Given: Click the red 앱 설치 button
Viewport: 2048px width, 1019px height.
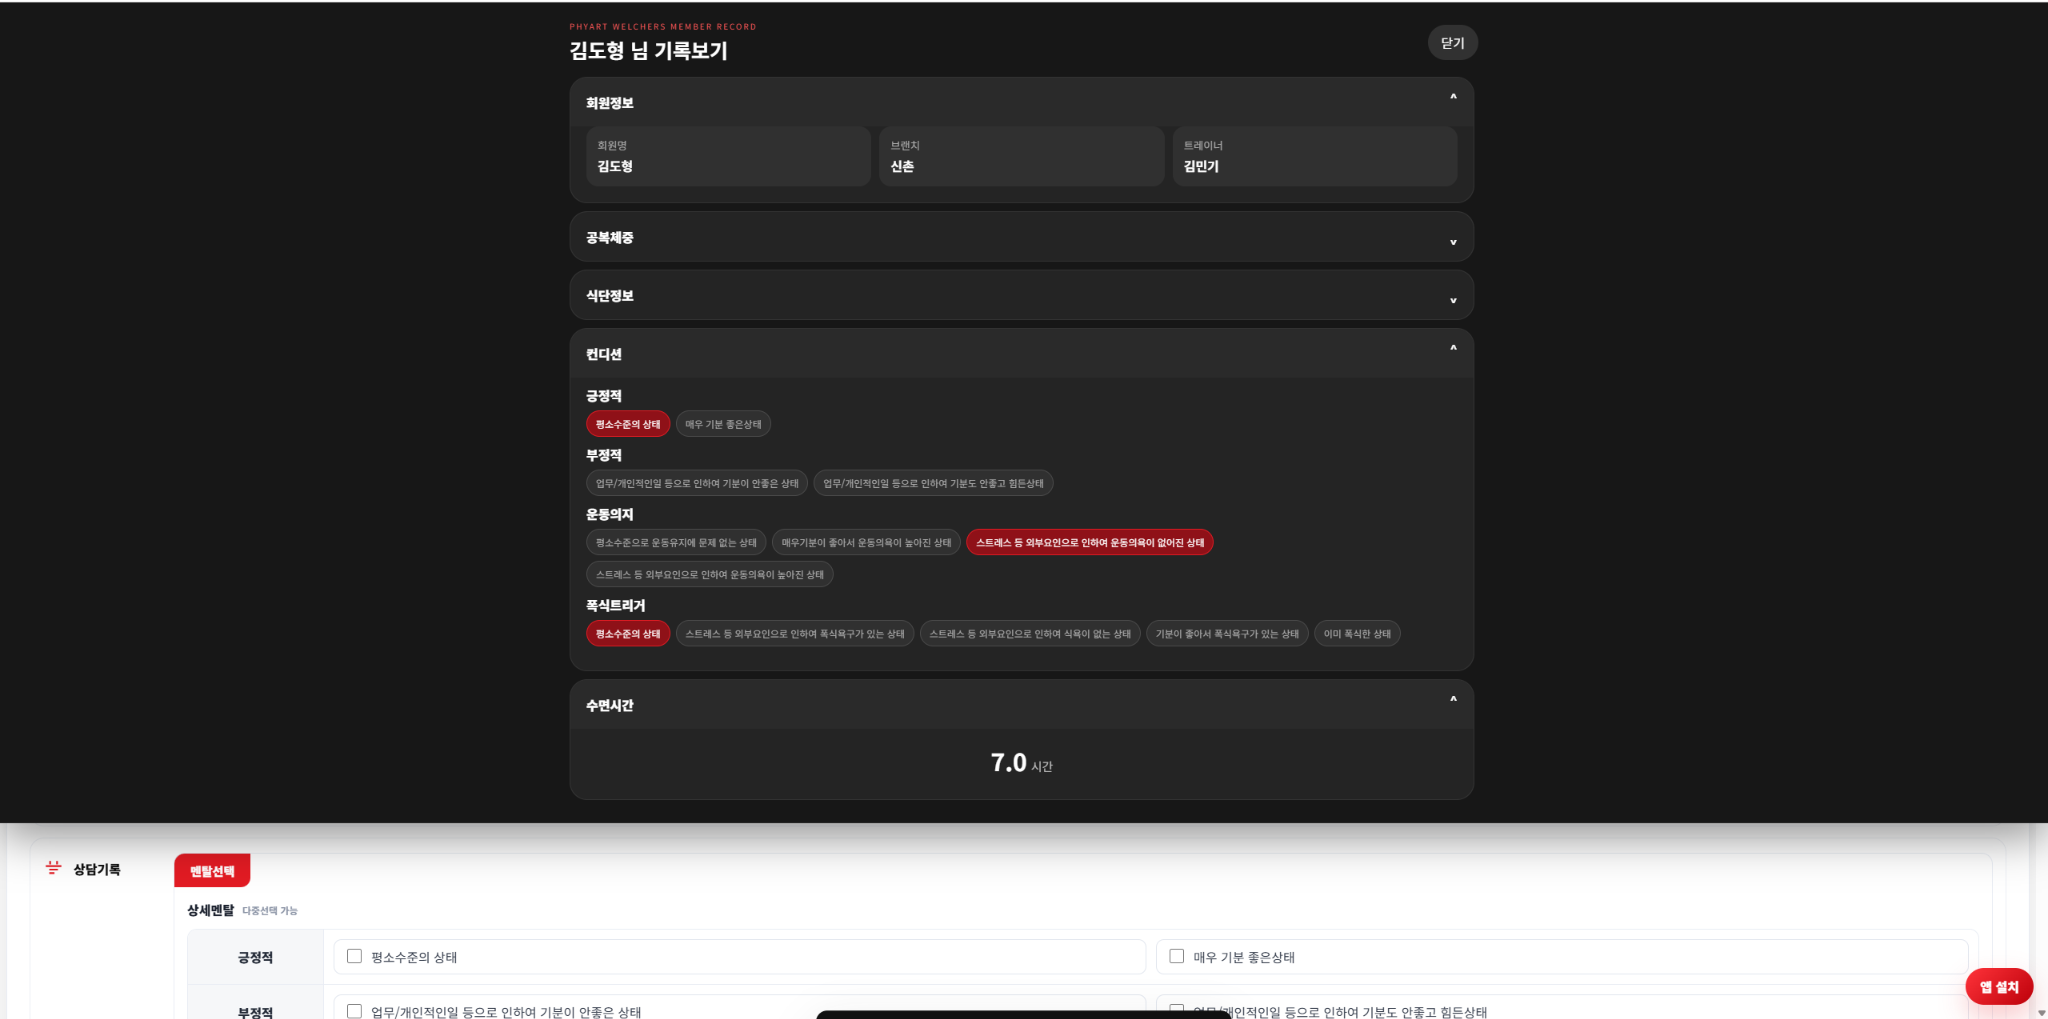Looking at the screenshot, I should point(1999,987).
